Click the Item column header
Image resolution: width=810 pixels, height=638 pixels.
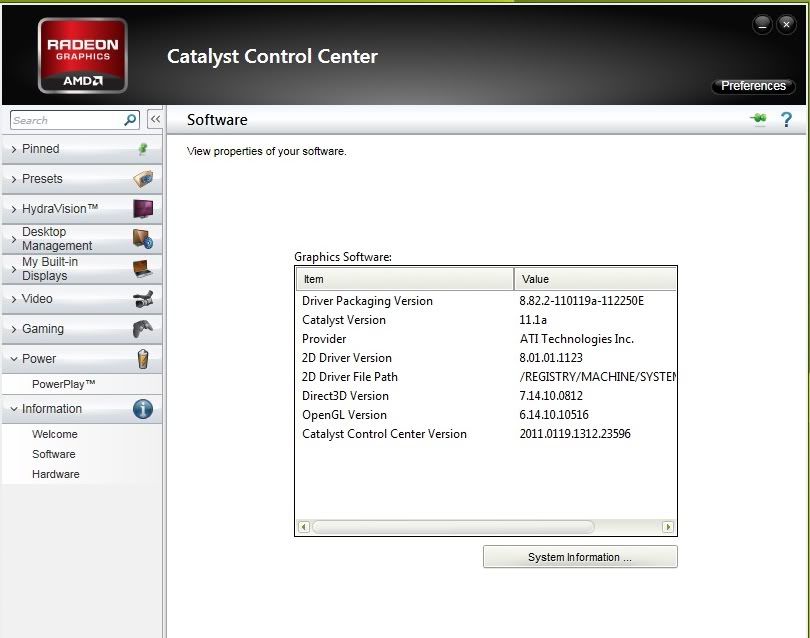click(x=405, y=279)
